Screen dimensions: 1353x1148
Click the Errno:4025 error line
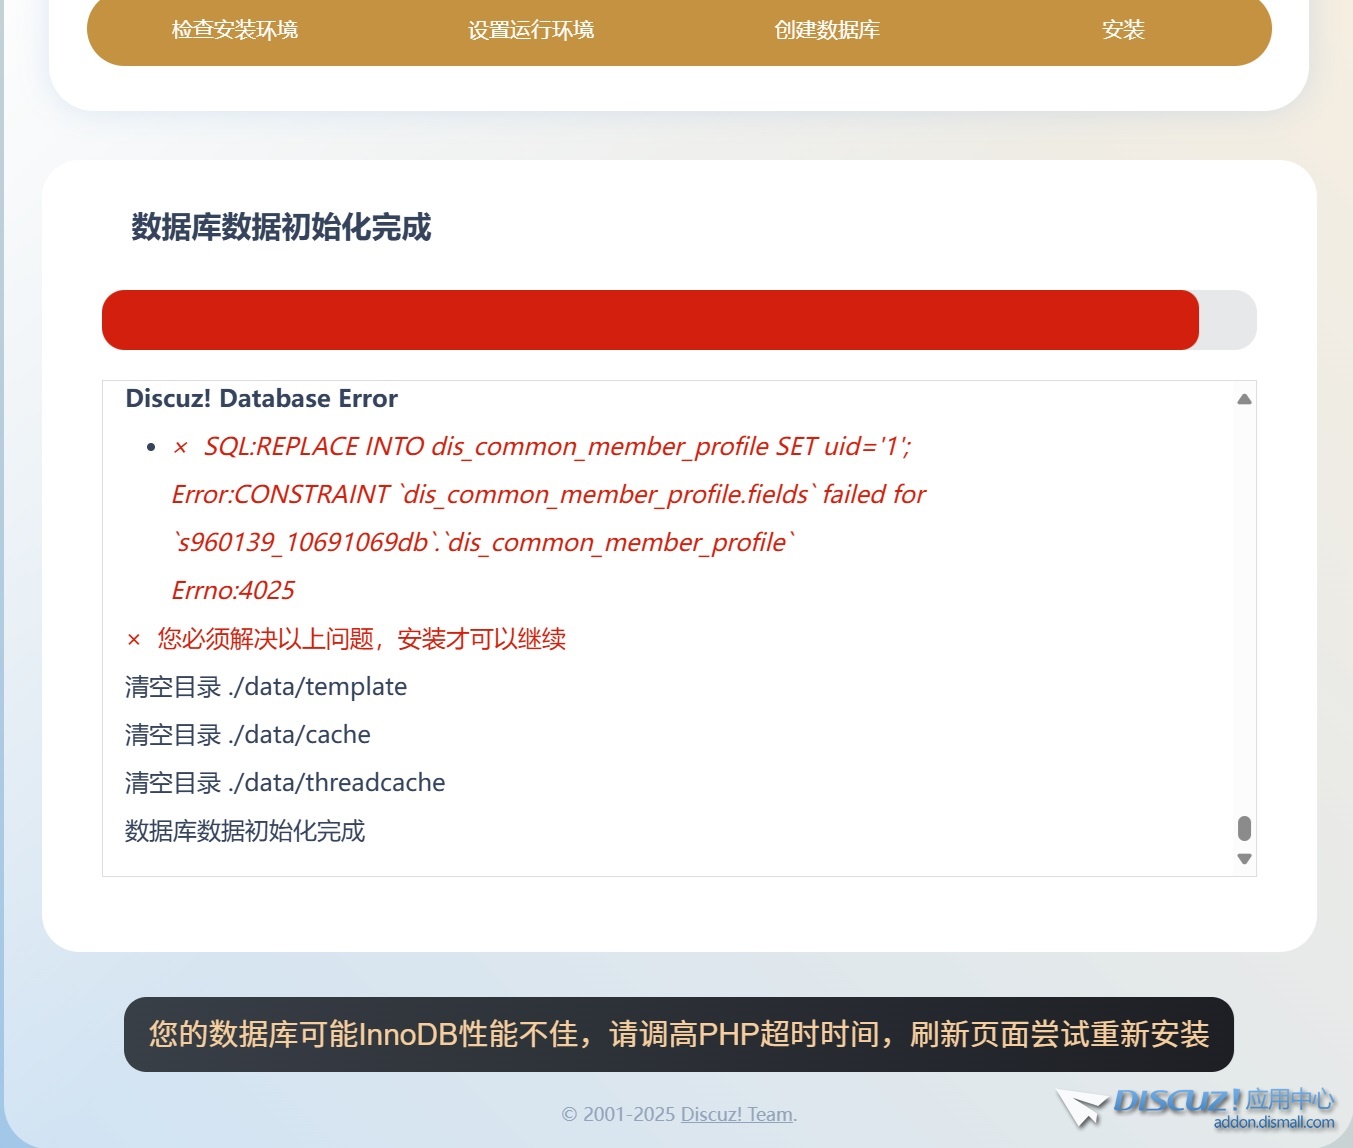(x=233, y=591)
